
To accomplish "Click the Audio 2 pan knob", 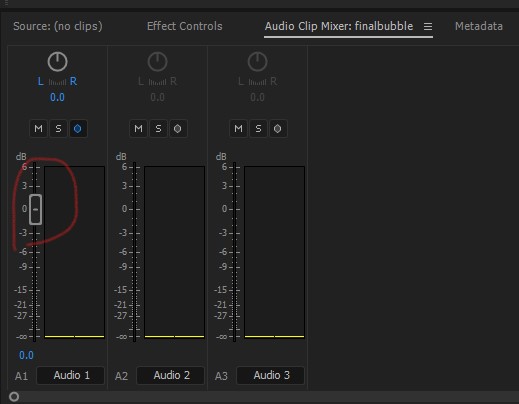I will (x=157, y=62).
